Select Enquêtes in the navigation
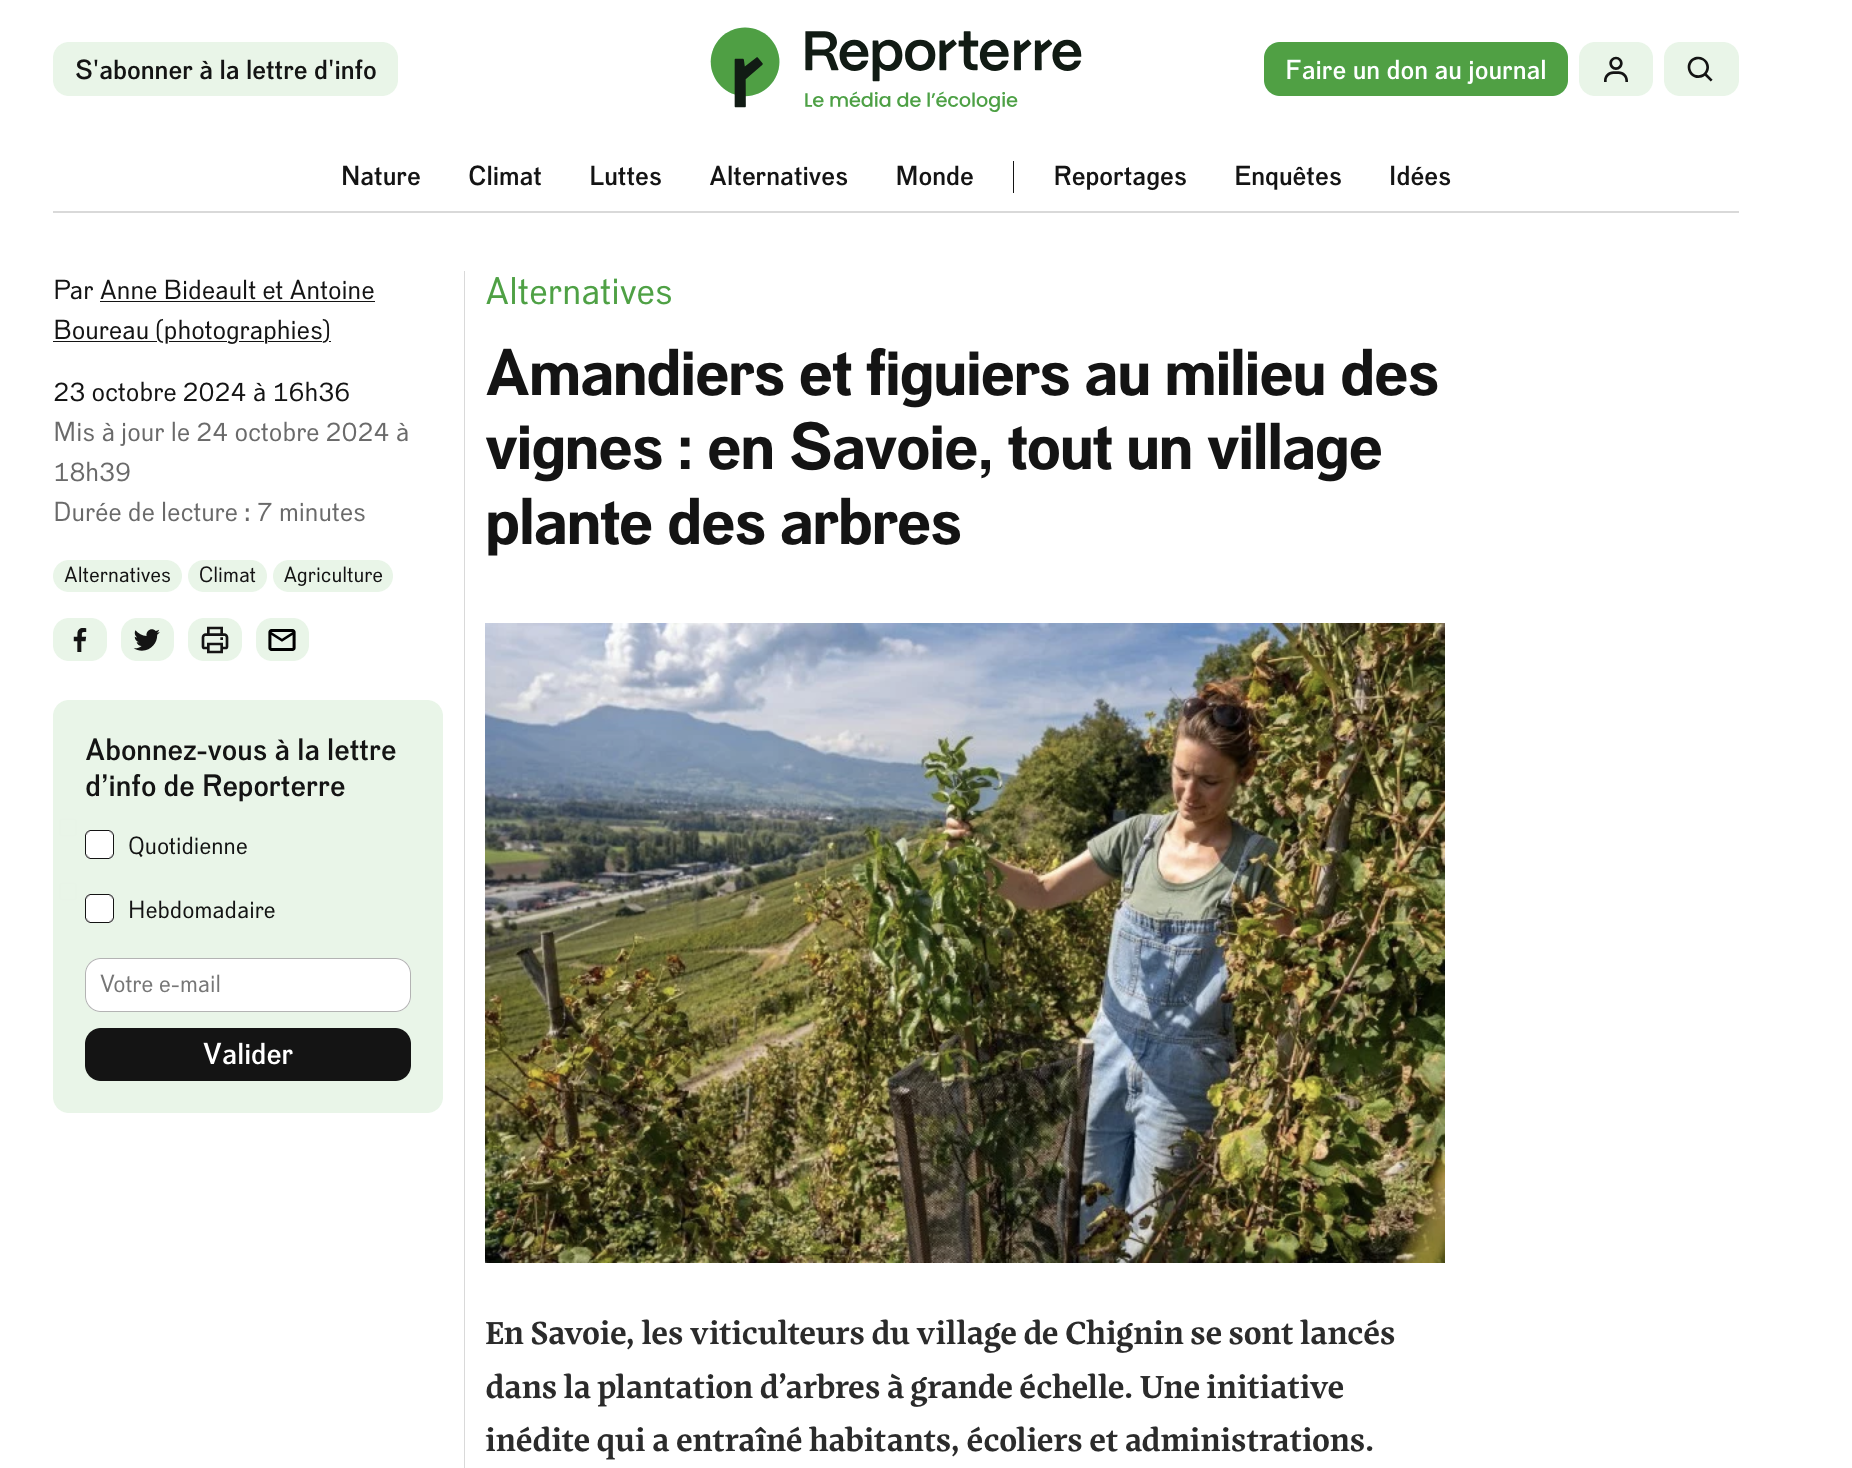The height and width of the screenshot is (1468, 1852). pyautogui.click(x=1288, y=176)
